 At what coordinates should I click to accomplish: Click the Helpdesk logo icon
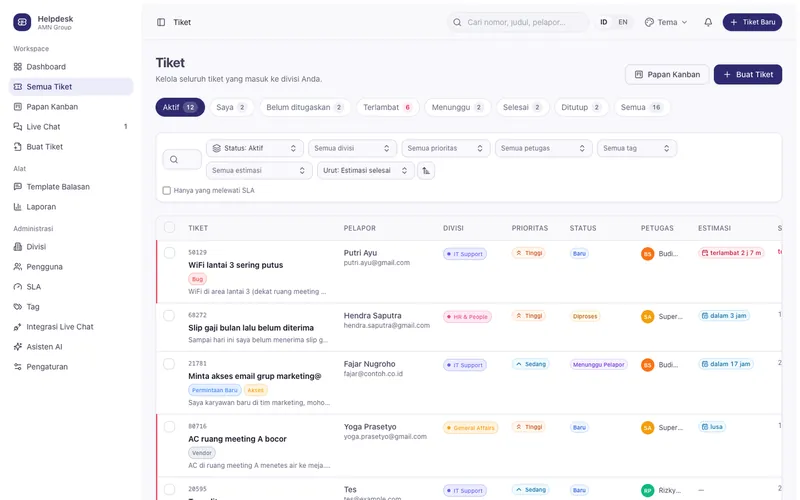22,22
